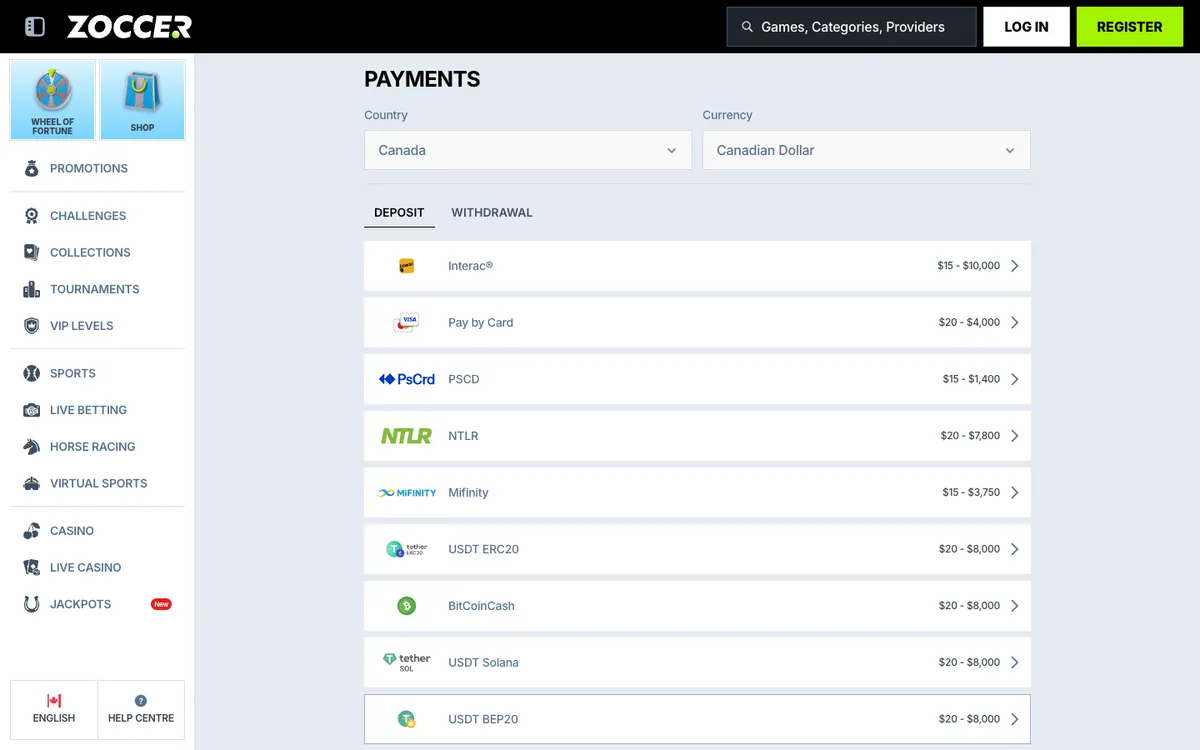The image size is (1200, 750).
Task: Click the Live Casino icon
Action: [32, 567]
